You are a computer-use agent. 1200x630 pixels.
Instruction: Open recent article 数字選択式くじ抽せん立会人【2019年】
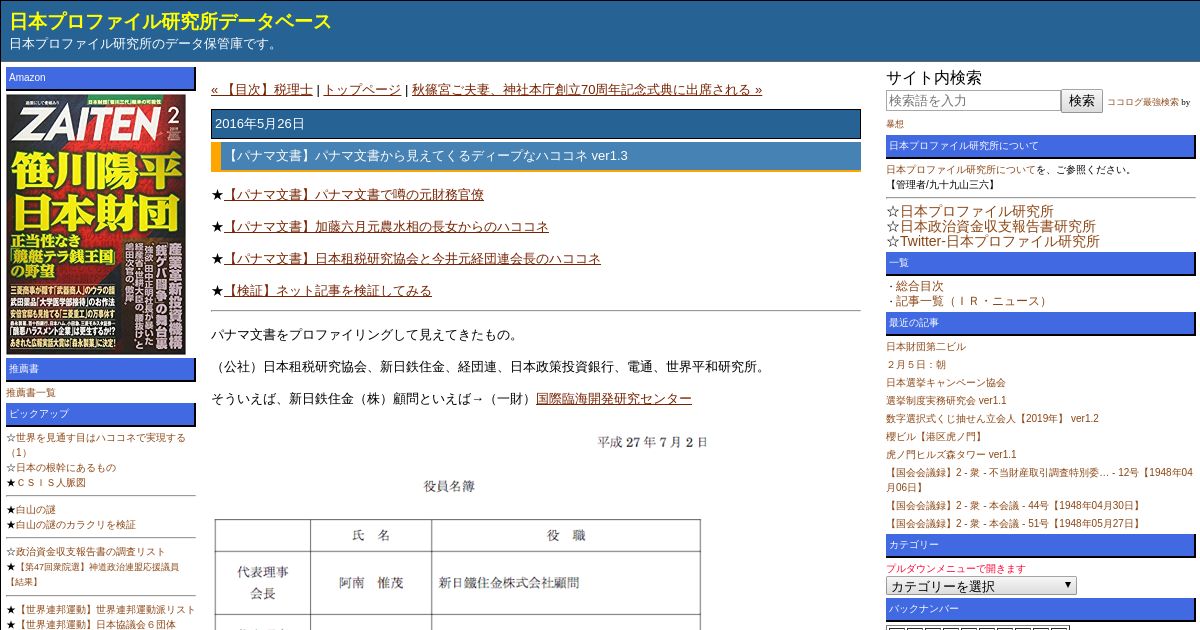click(x=992, y=419)
